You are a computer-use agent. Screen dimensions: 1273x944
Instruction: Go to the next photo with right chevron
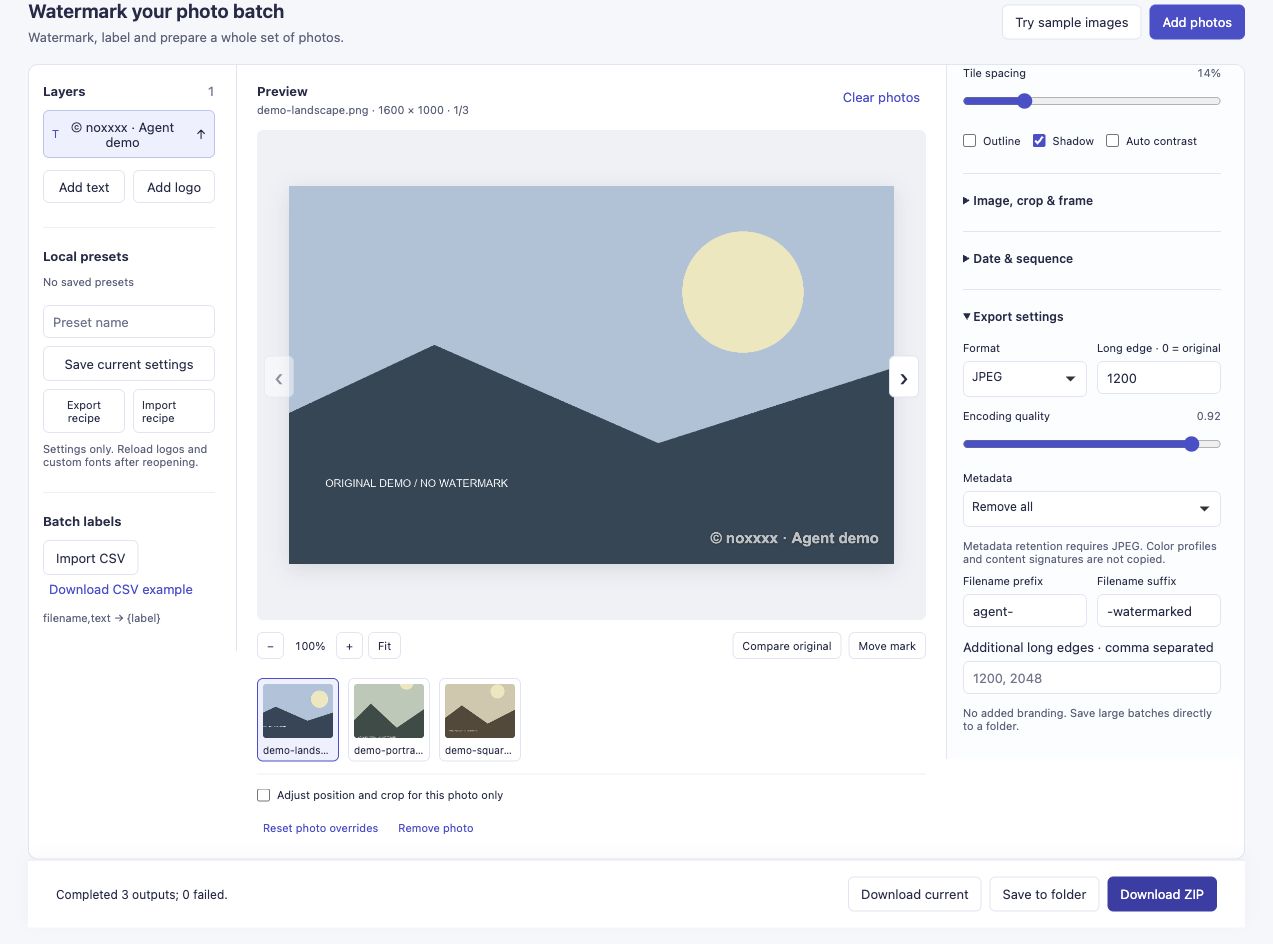click(904, 378)
